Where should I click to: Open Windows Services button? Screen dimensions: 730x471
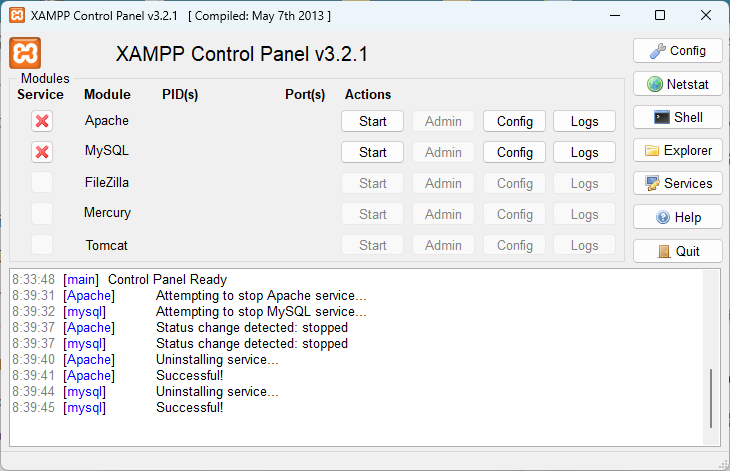(677, 183)
